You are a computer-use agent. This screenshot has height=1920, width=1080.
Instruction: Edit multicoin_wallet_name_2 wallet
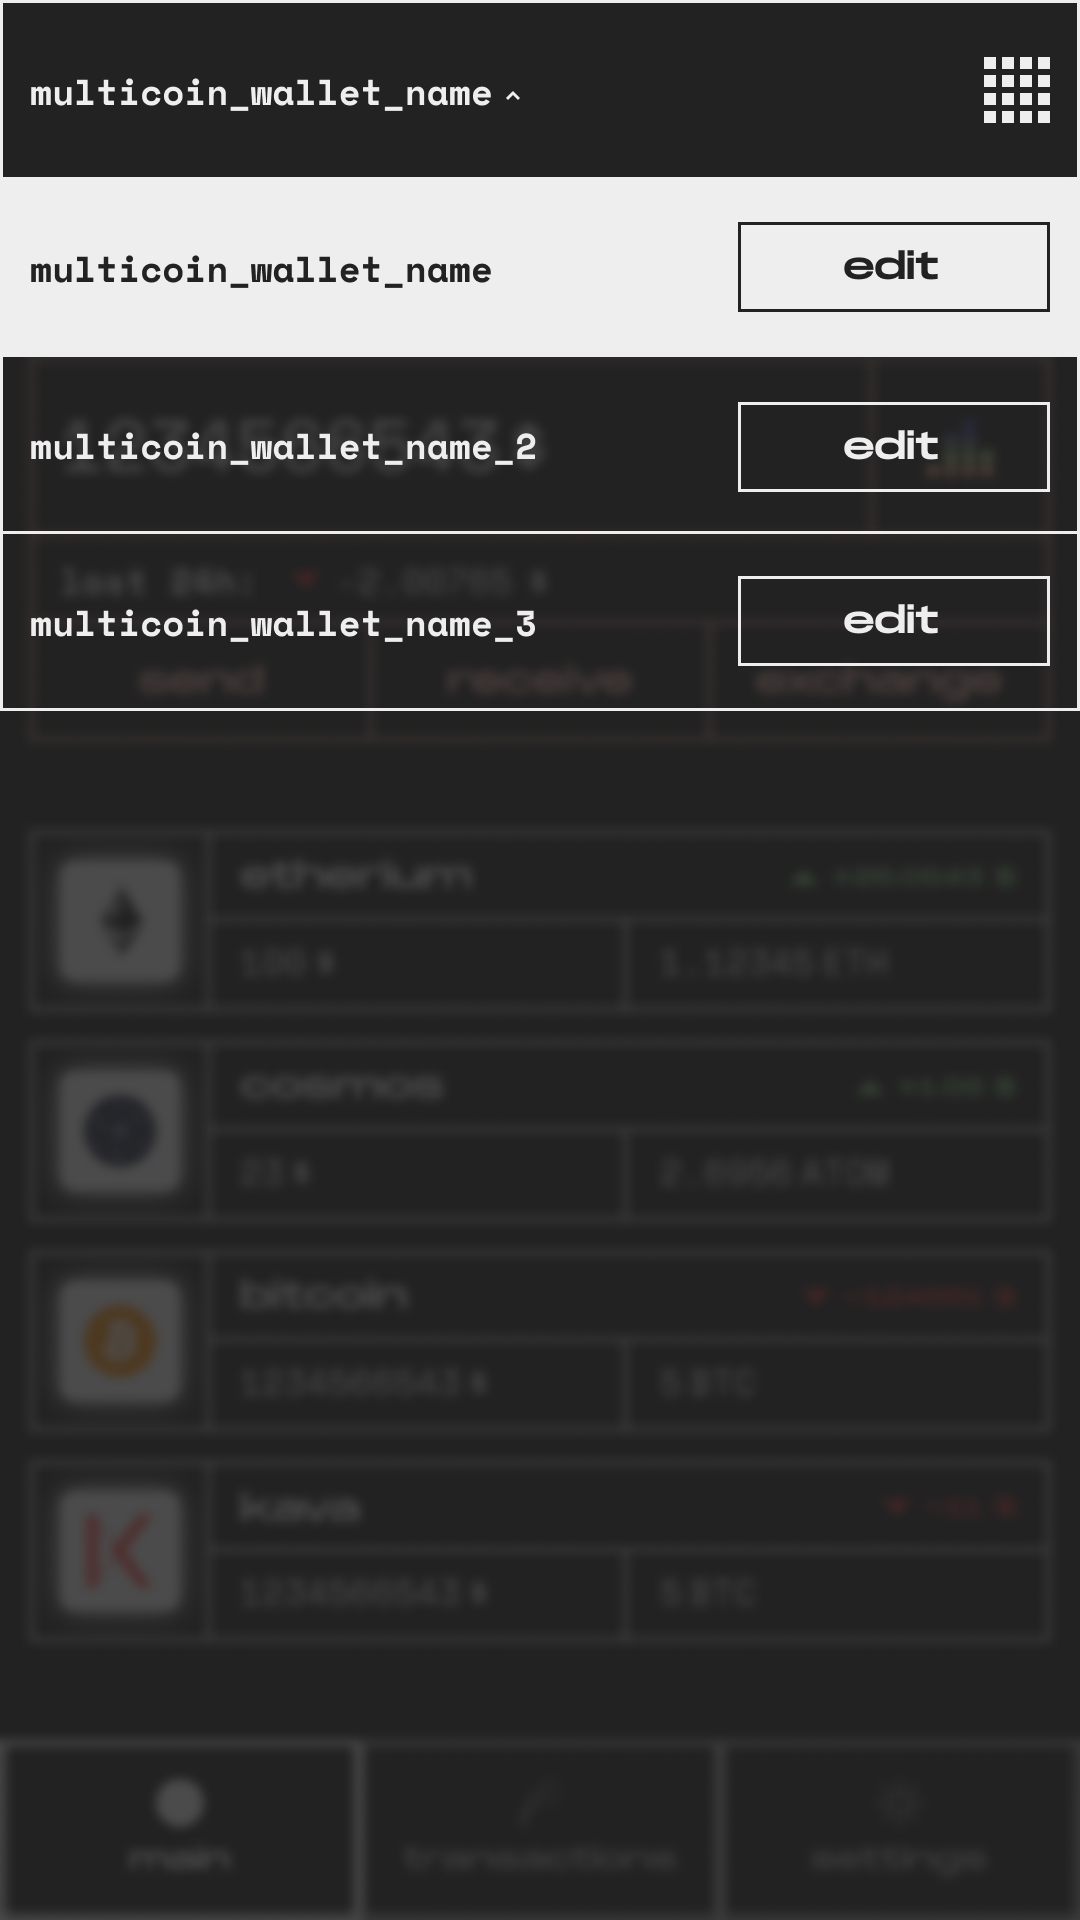click(x=893, y=447)
